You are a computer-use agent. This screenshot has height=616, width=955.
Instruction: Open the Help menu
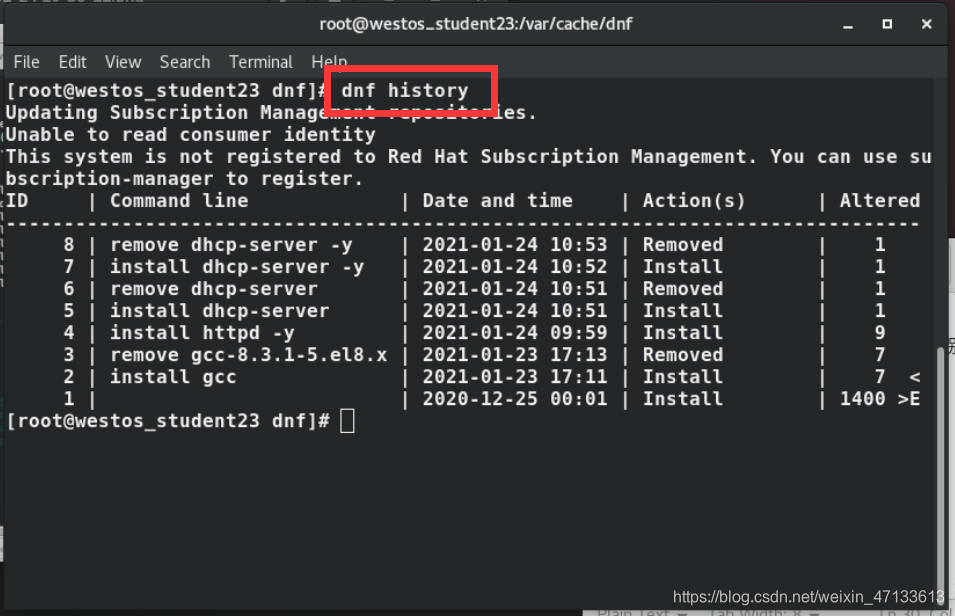pos(329,62)
